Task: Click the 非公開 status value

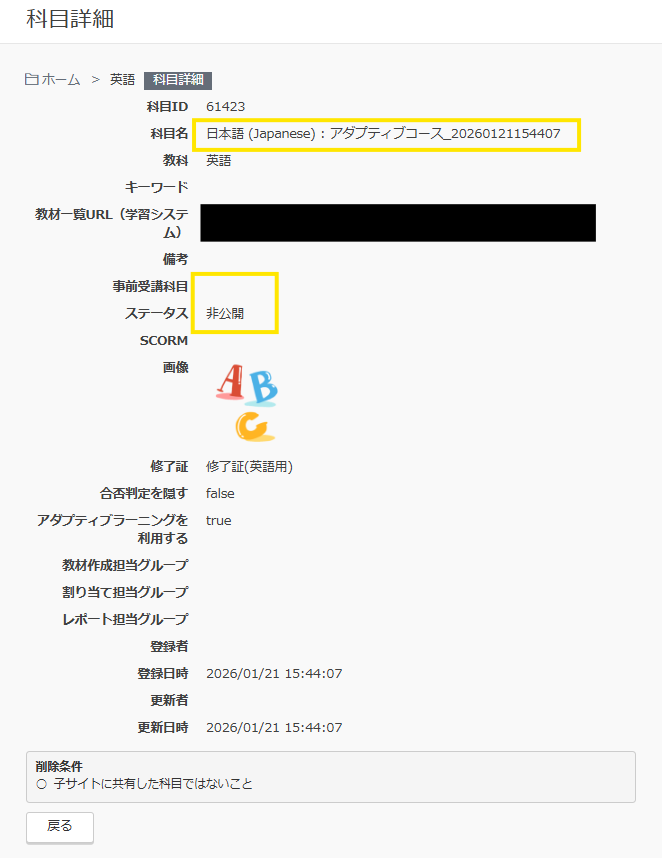Action: point(225,314)
